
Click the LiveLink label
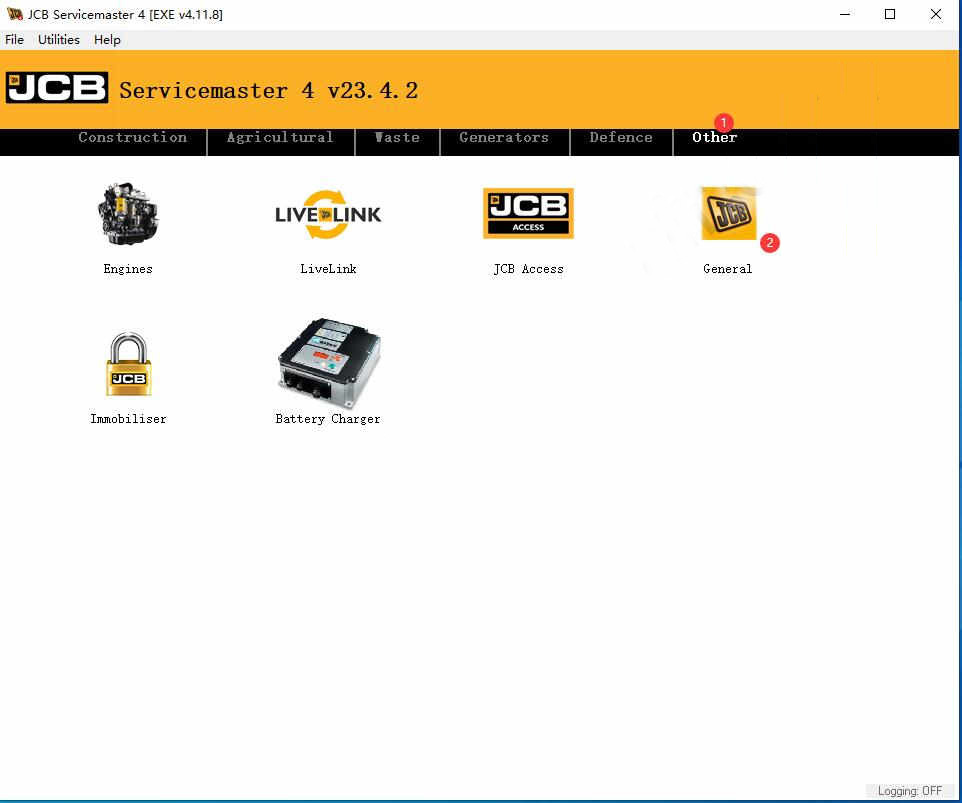328,269
